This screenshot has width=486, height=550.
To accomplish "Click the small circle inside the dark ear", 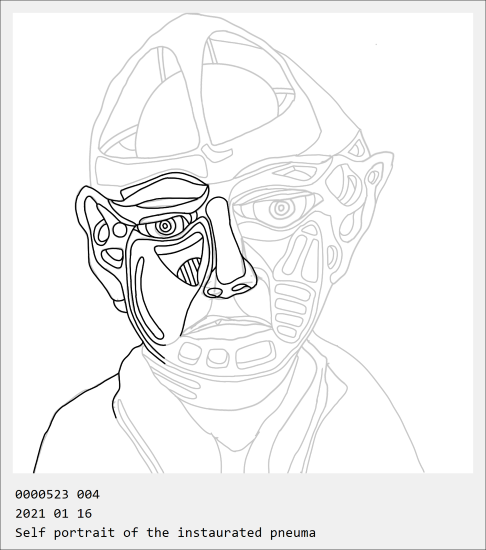I will coord(120,230).
